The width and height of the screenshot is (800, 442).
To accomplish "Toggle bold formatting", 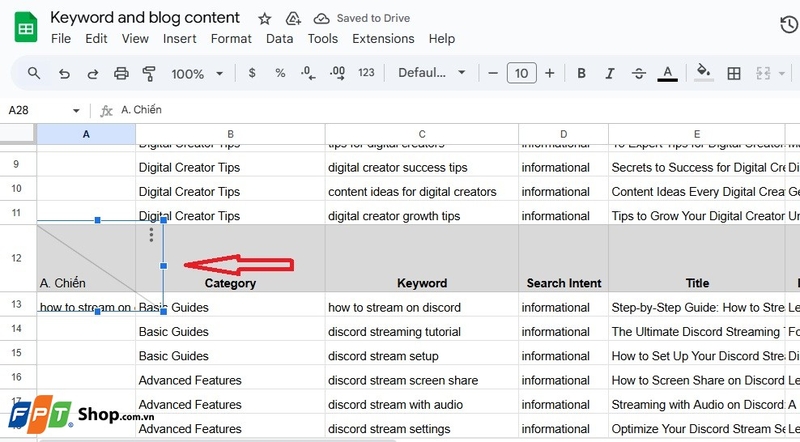I will pos(581,73).
